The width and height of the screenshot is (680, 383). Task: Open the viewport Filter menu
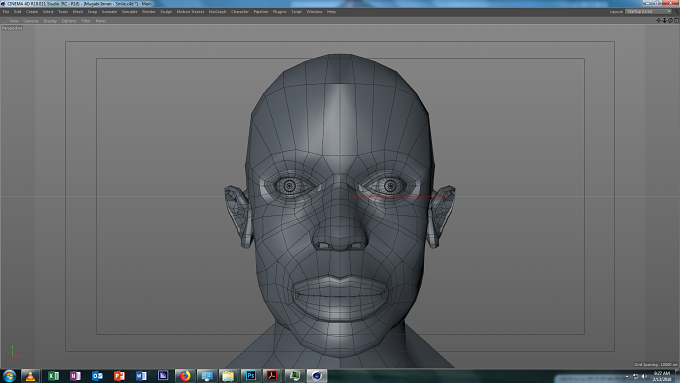point(86,21)
